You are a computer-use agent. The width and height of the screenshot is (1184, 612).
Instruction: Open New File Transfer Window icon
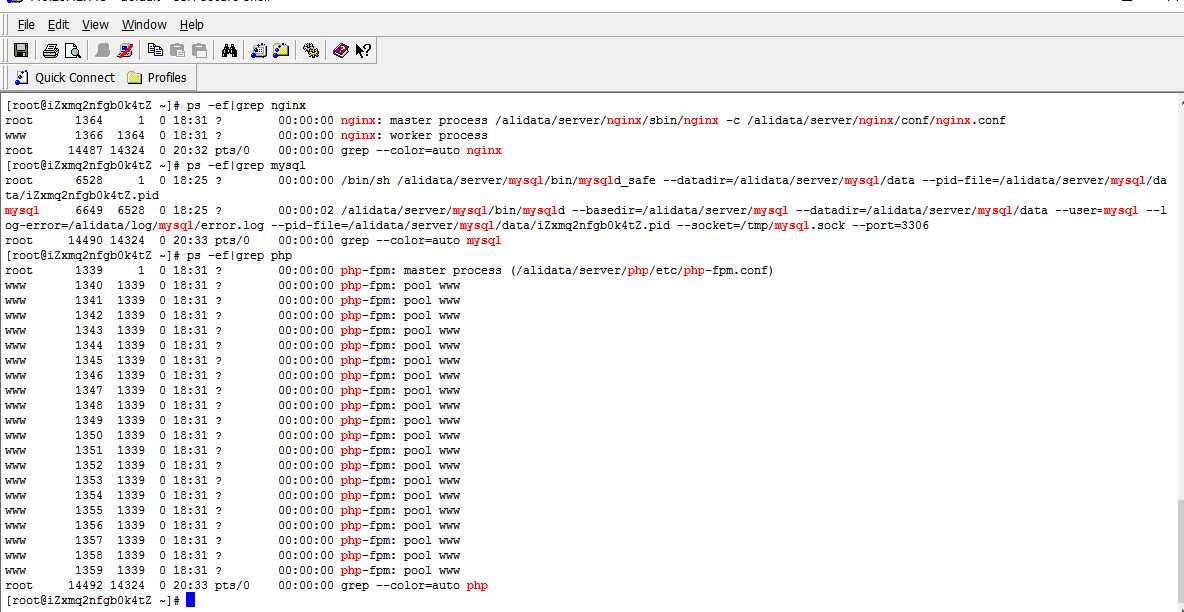pos(282,51)
